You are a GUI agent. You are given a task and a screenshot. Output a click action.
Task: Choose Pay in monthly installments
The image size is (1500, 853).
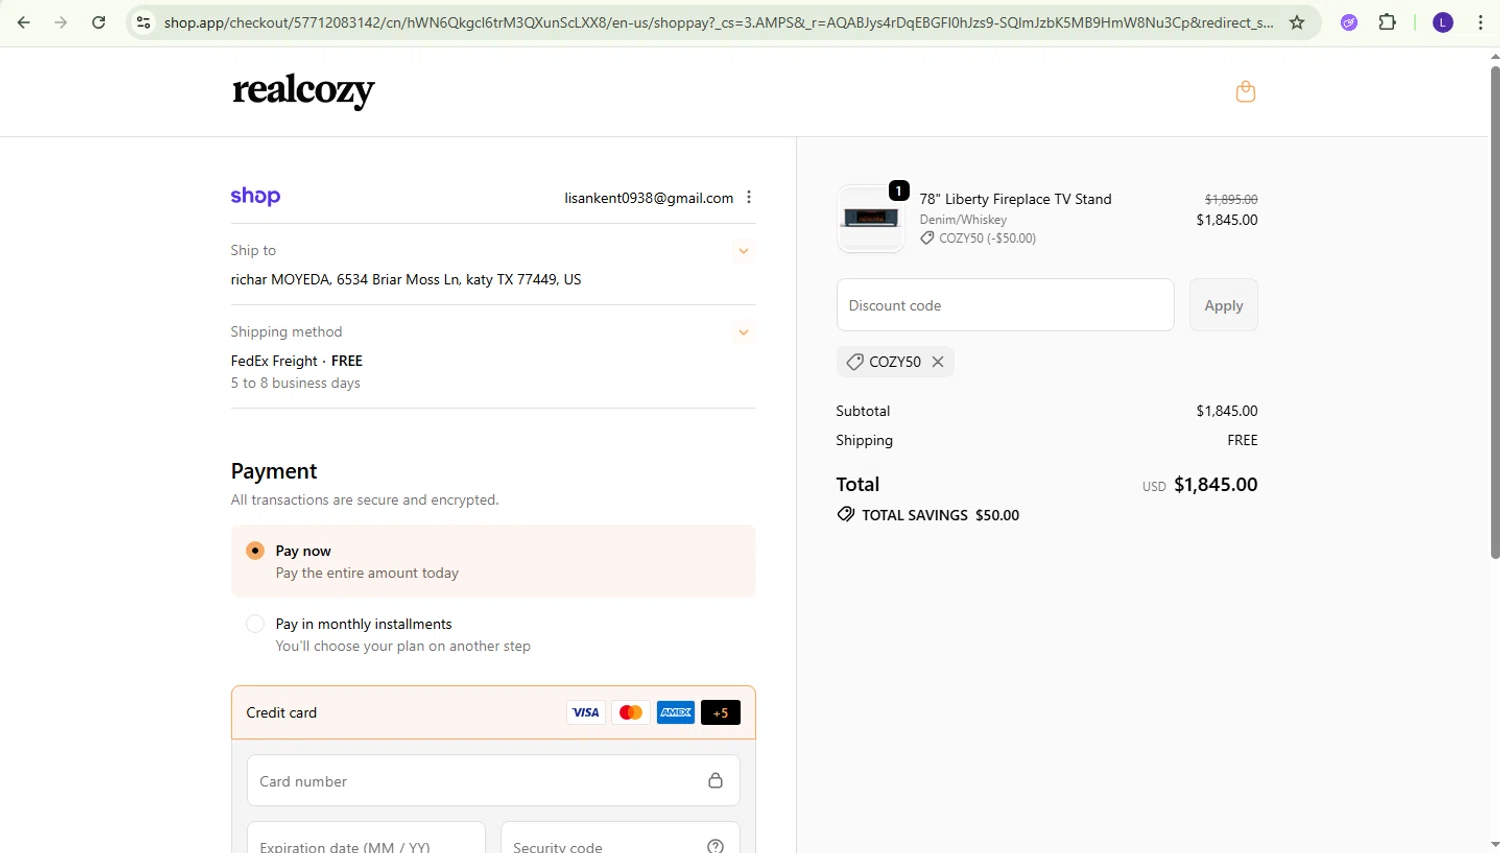click(255, 624)
